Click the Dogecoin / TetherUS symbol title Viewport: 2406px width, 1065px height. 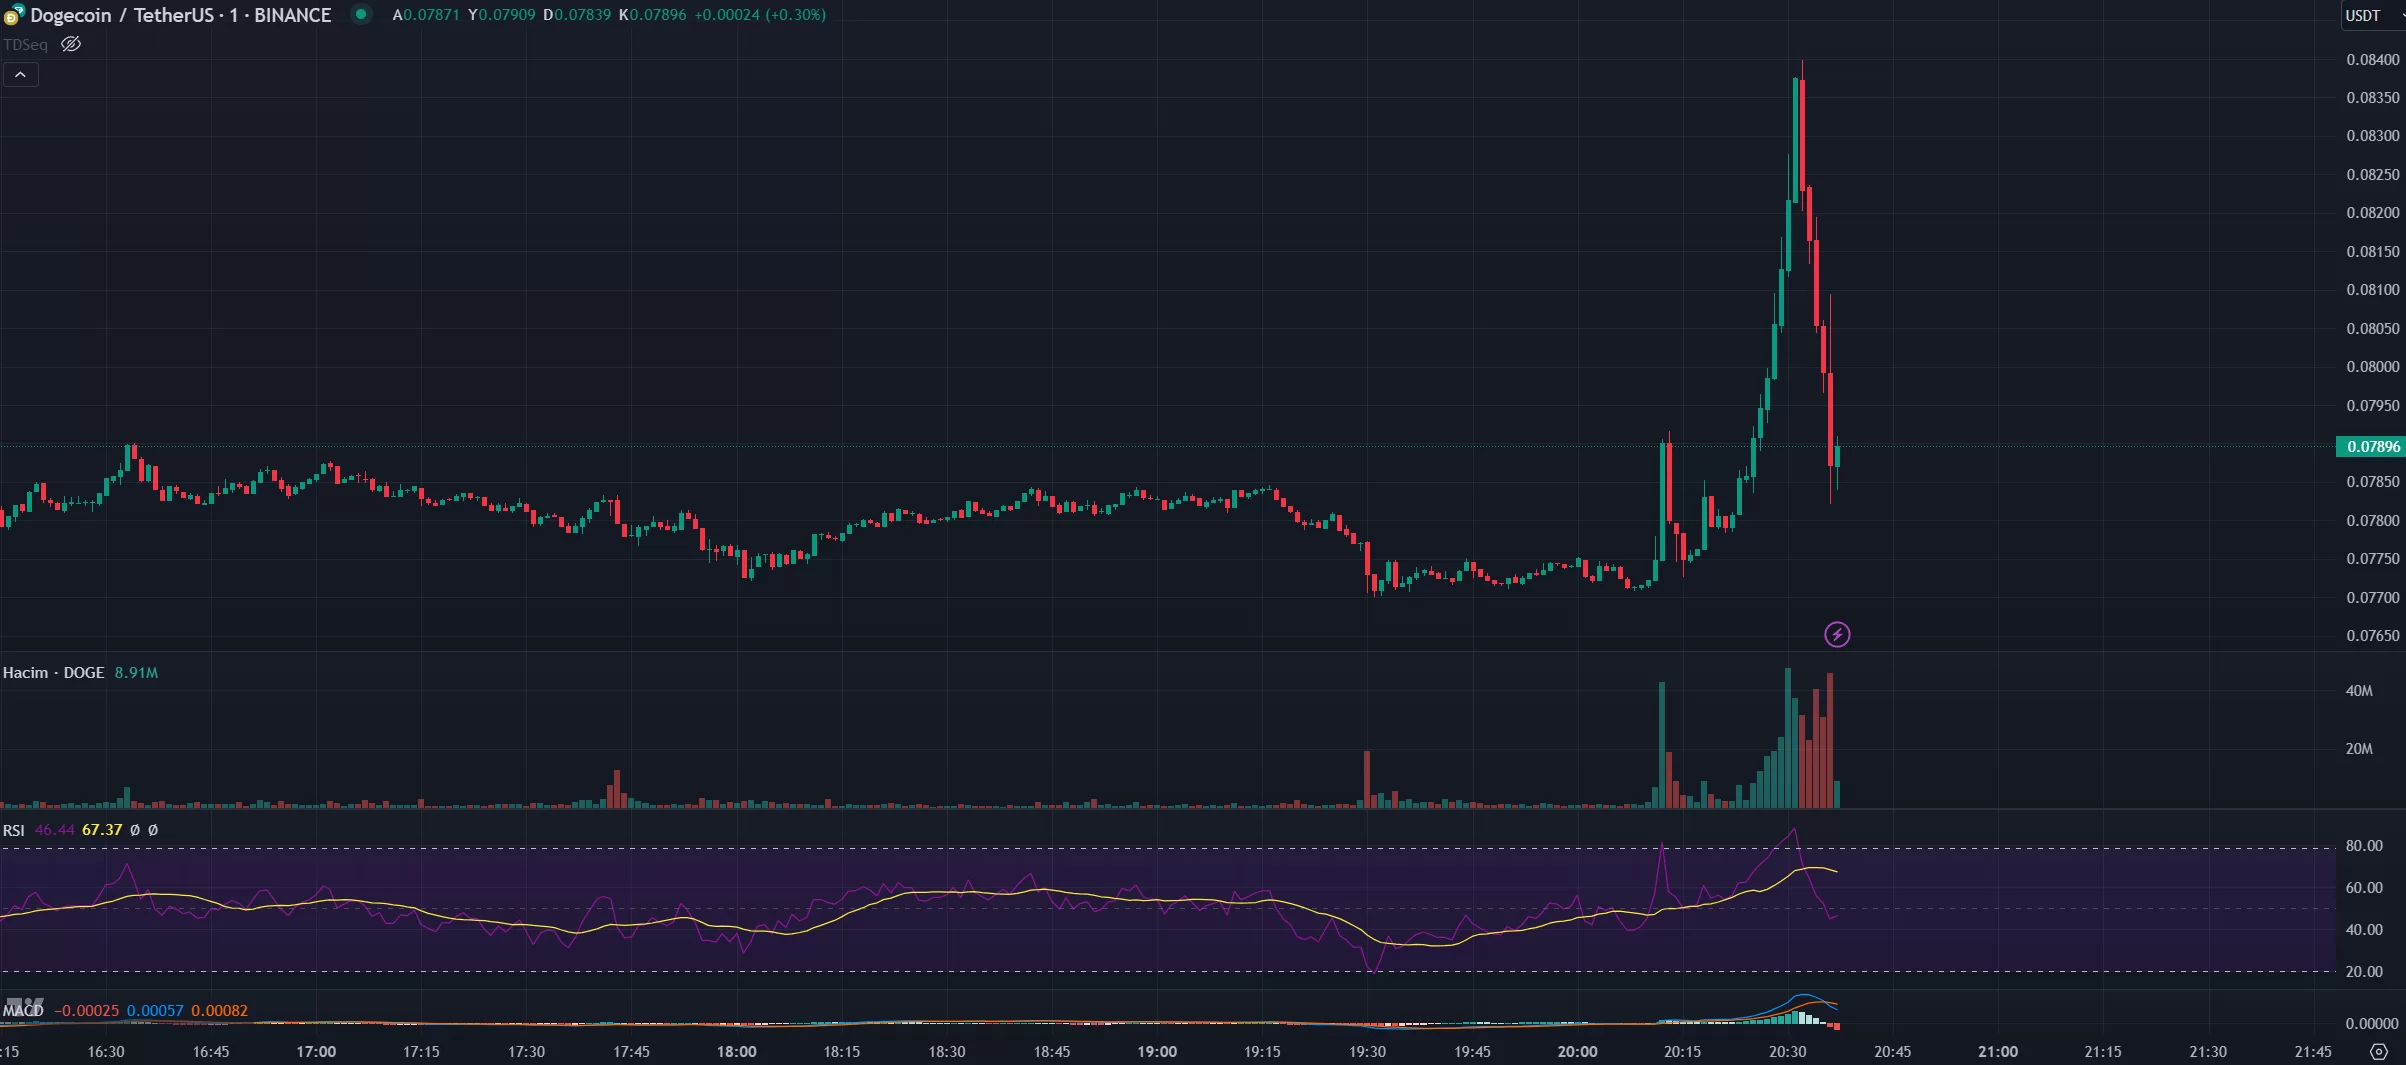[x=180, y=15]
